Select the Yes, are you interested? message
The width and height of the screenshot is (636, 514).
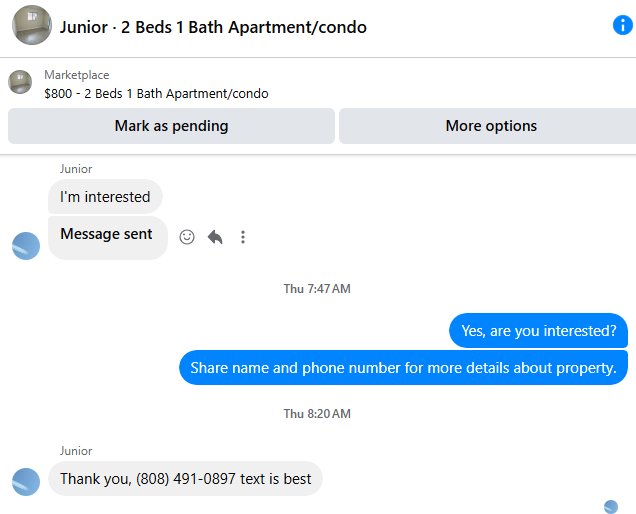tap(539, 331)
